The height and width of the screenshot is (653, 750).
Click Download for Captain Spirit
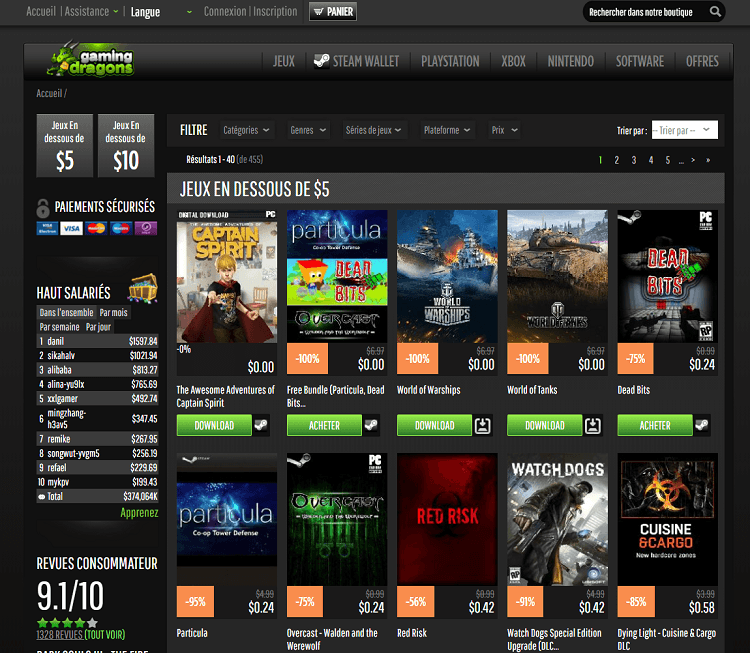pyautogui.click(x=214, y=425)
